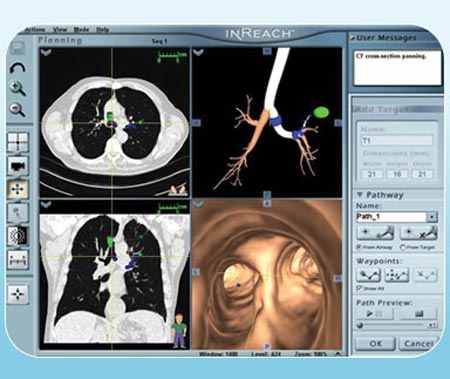
Task: Click the printer icon at top of sidebar
Action: (x=17, y=48)
